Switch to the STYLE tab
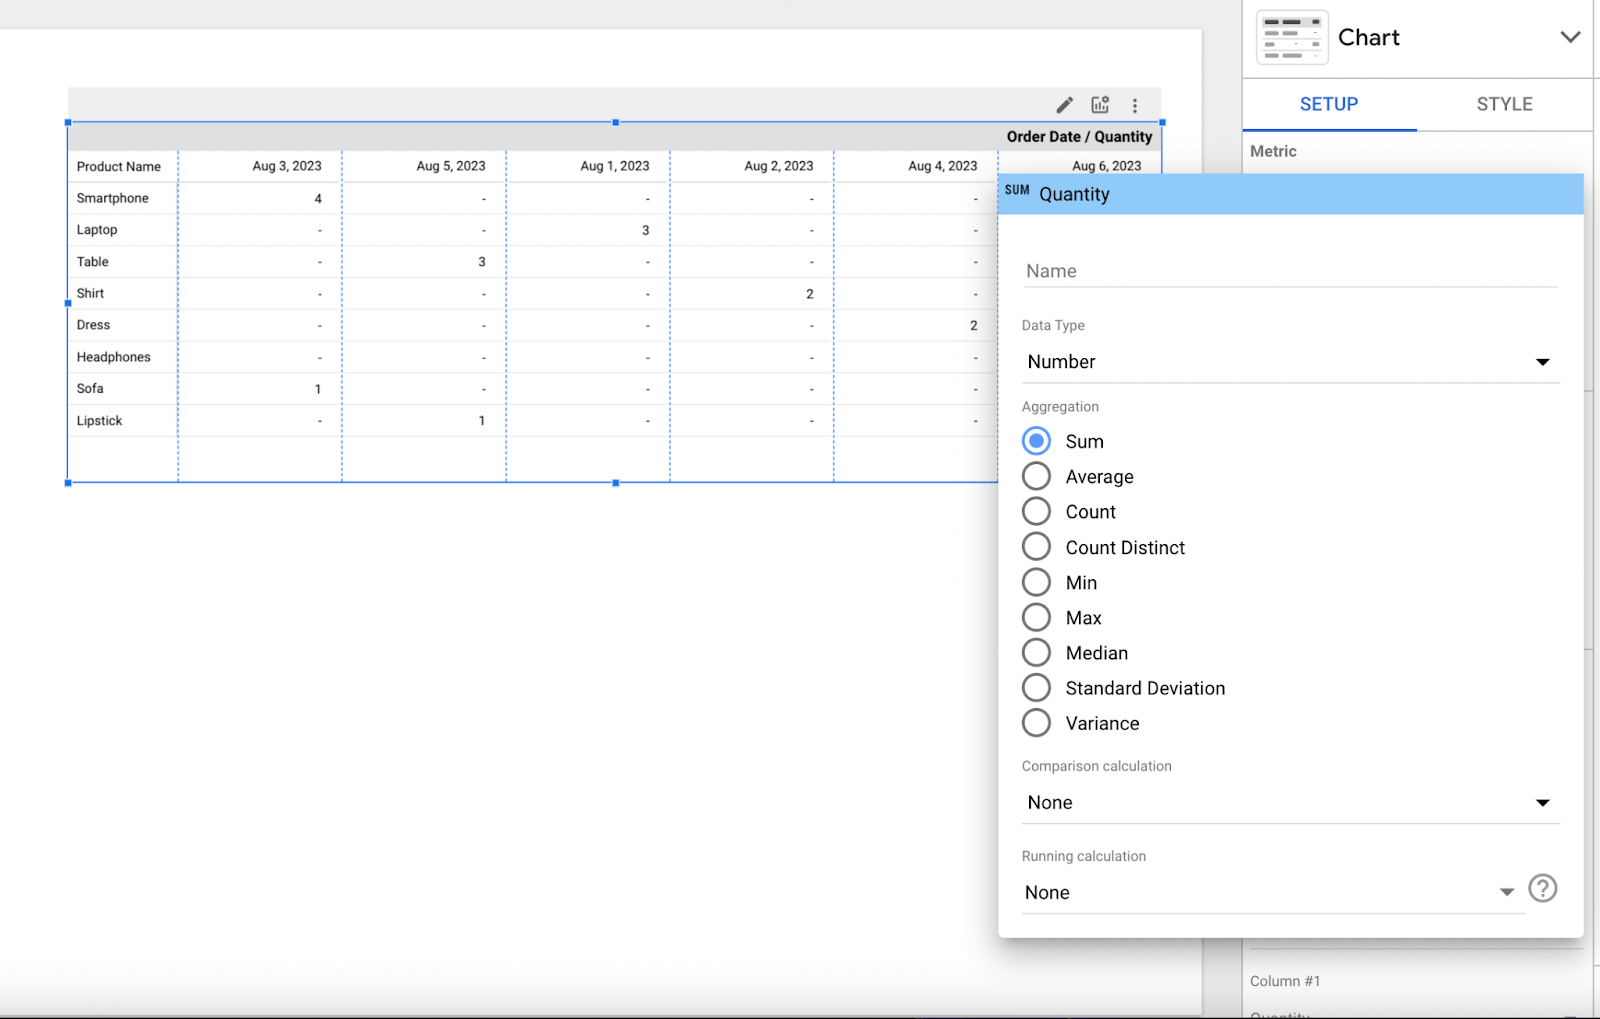This screenshot has width=1600, height=1019. [1504, 104]
